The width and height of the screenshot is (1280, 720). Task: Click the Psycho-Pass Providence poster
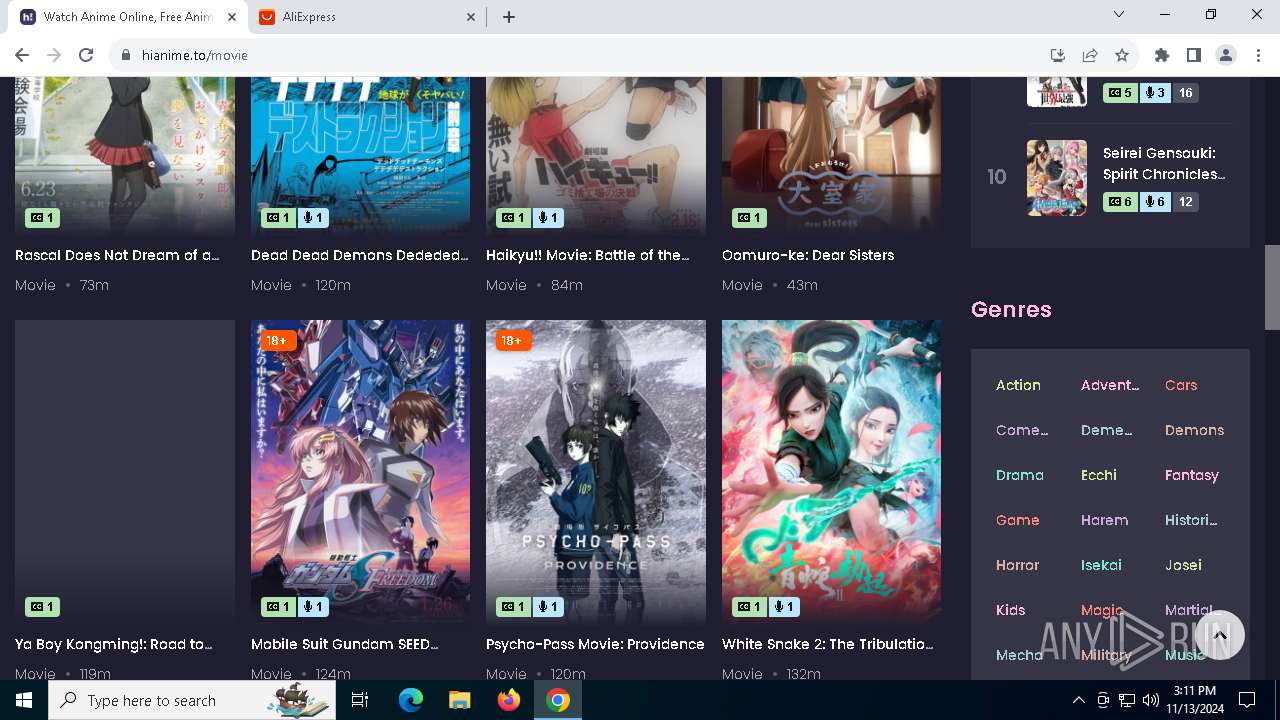point(596,472)
